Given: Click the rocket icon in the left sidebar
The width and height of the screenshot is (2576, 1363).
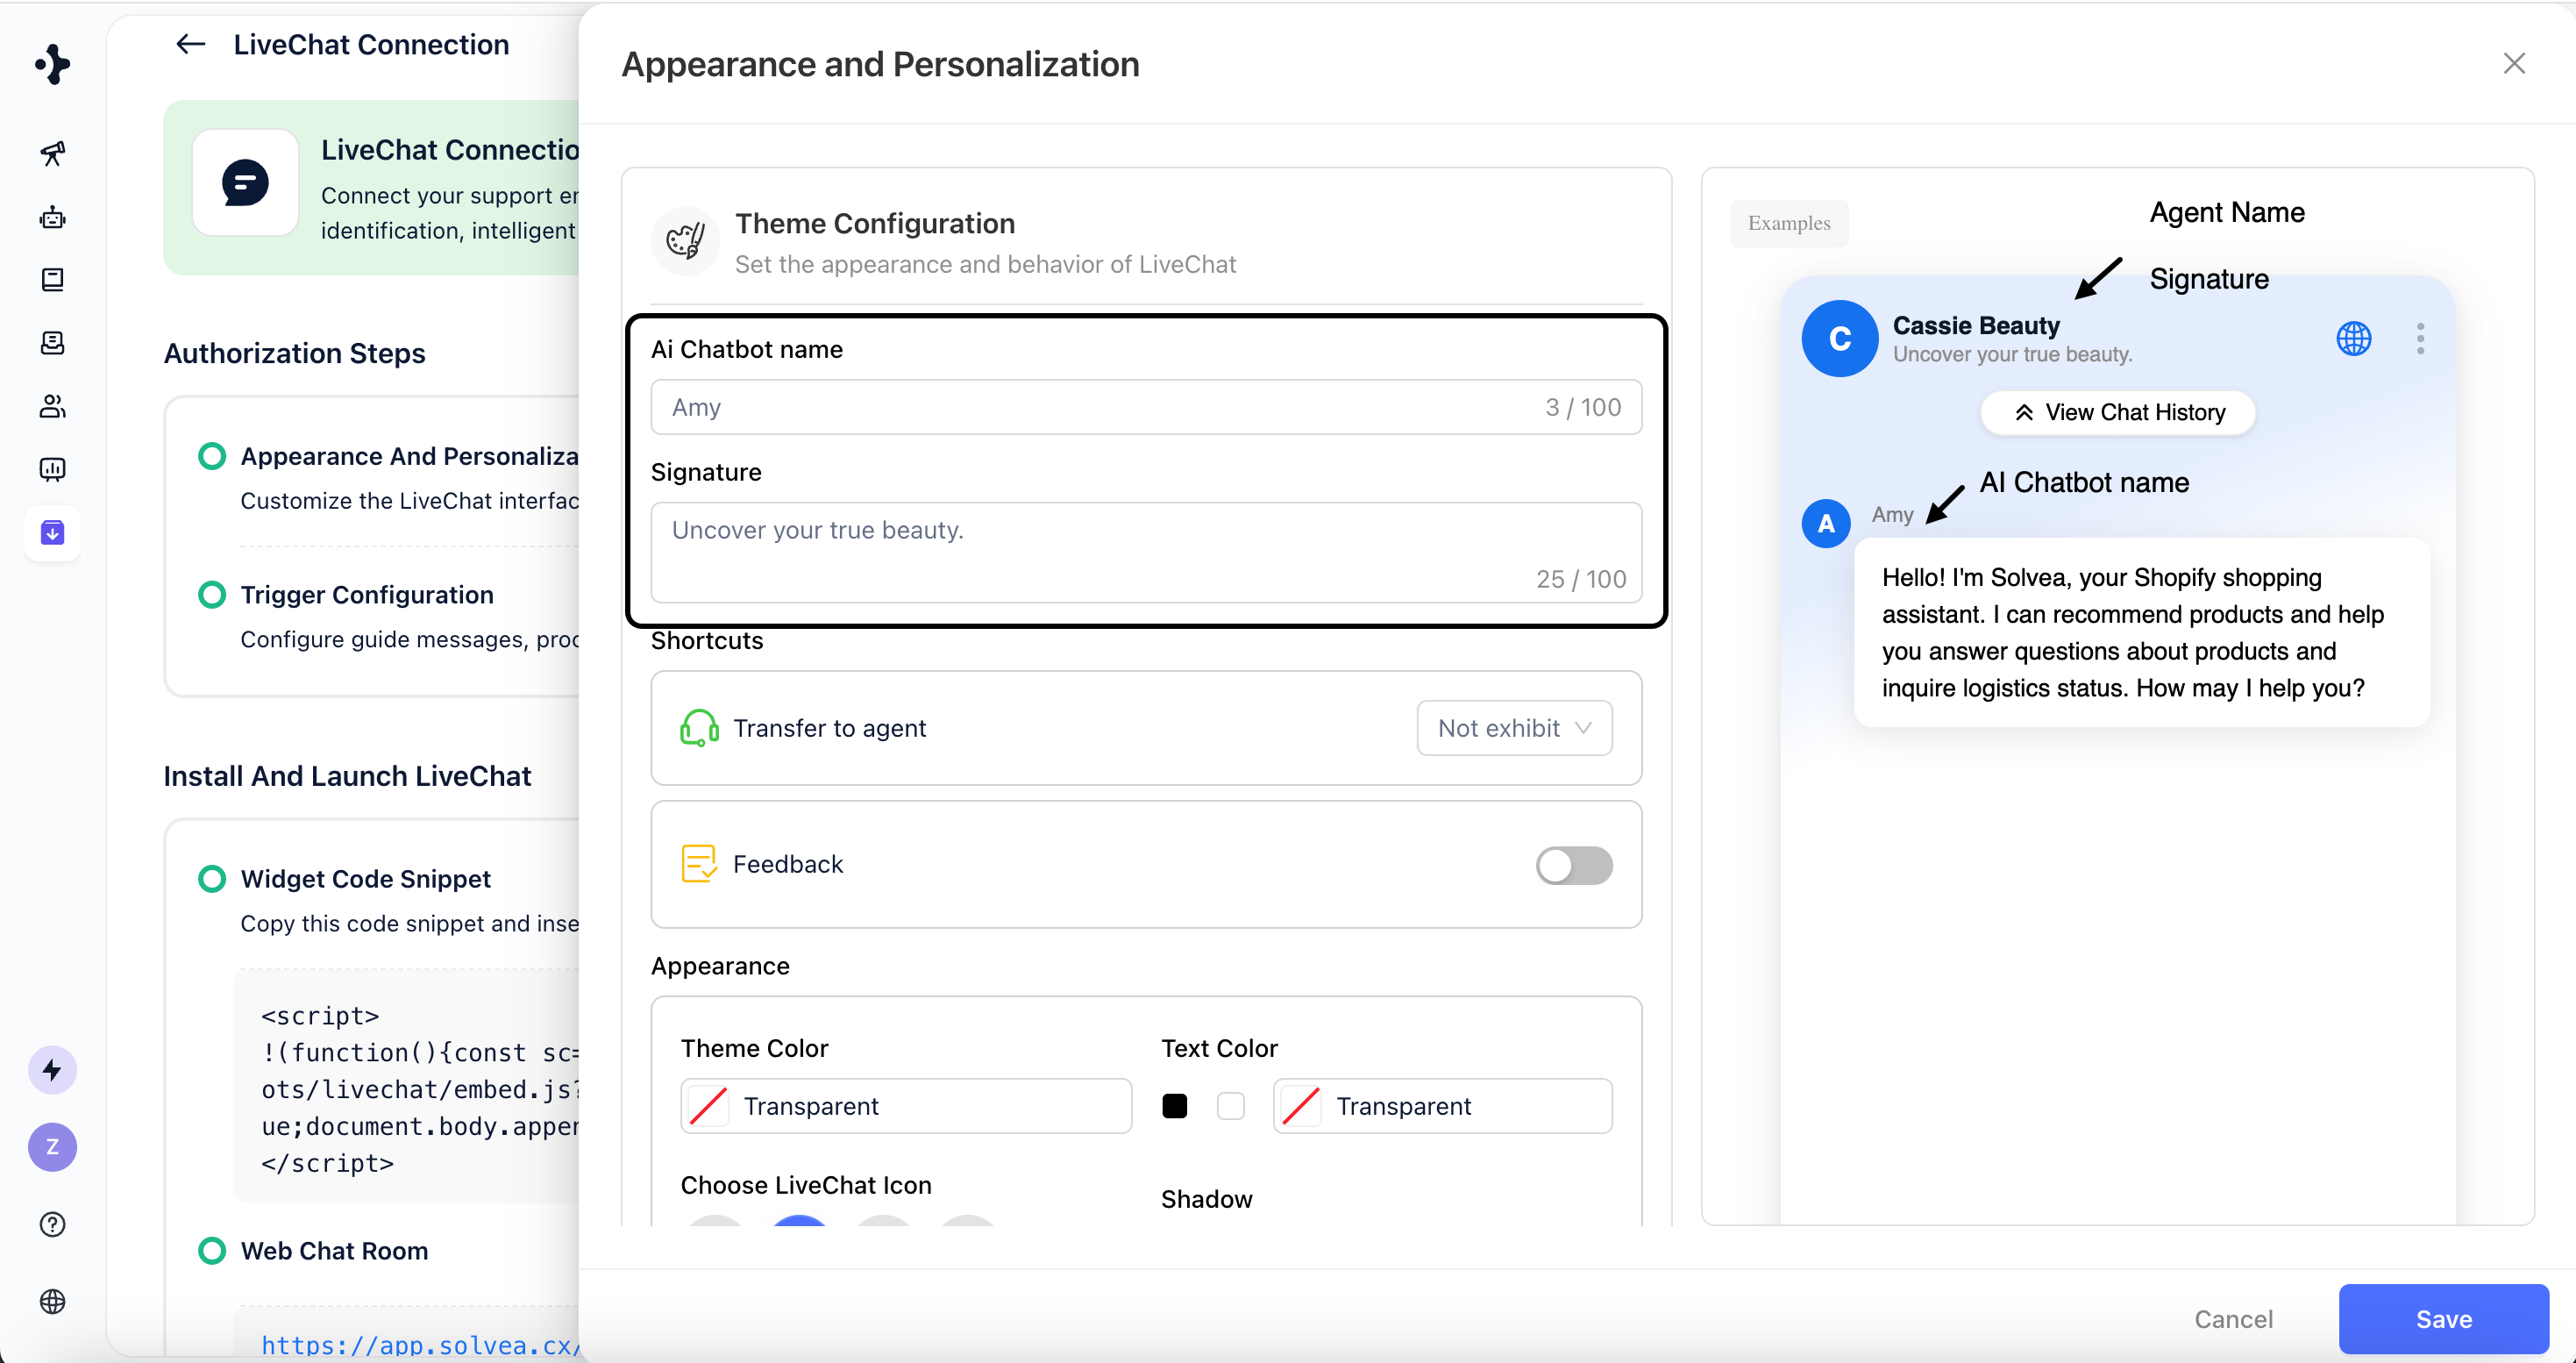Looking at the screenshot, I should click(x=52, y=153).
